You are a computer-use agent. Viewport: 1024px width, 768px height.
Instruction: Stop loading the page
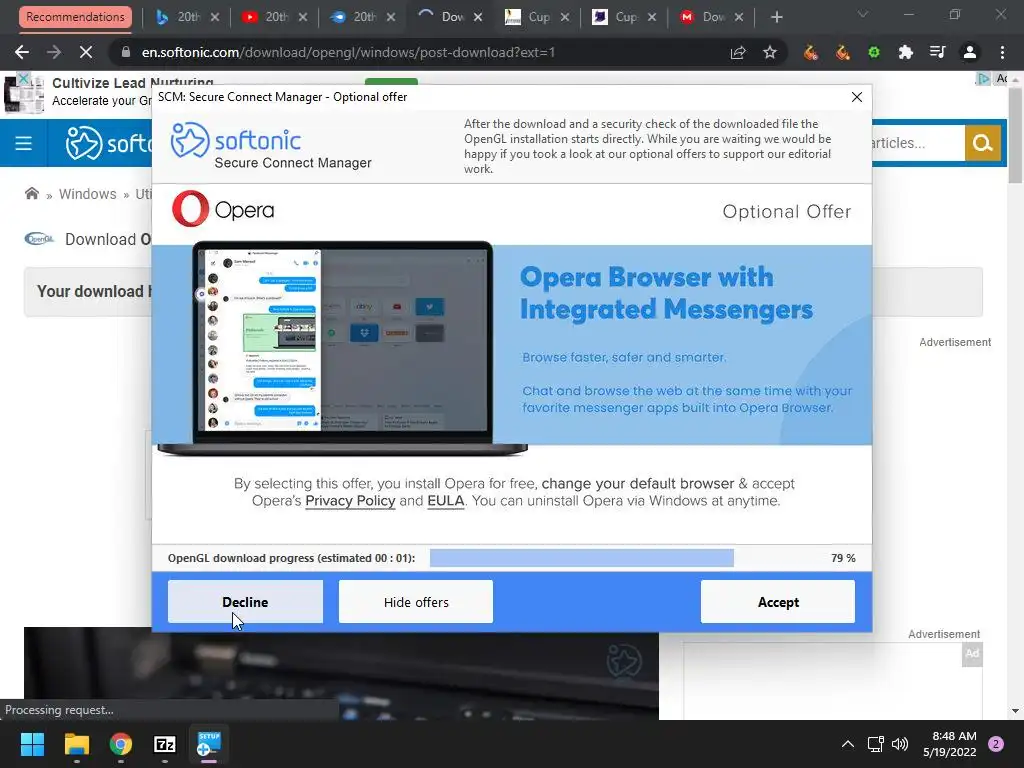(86, 52)
